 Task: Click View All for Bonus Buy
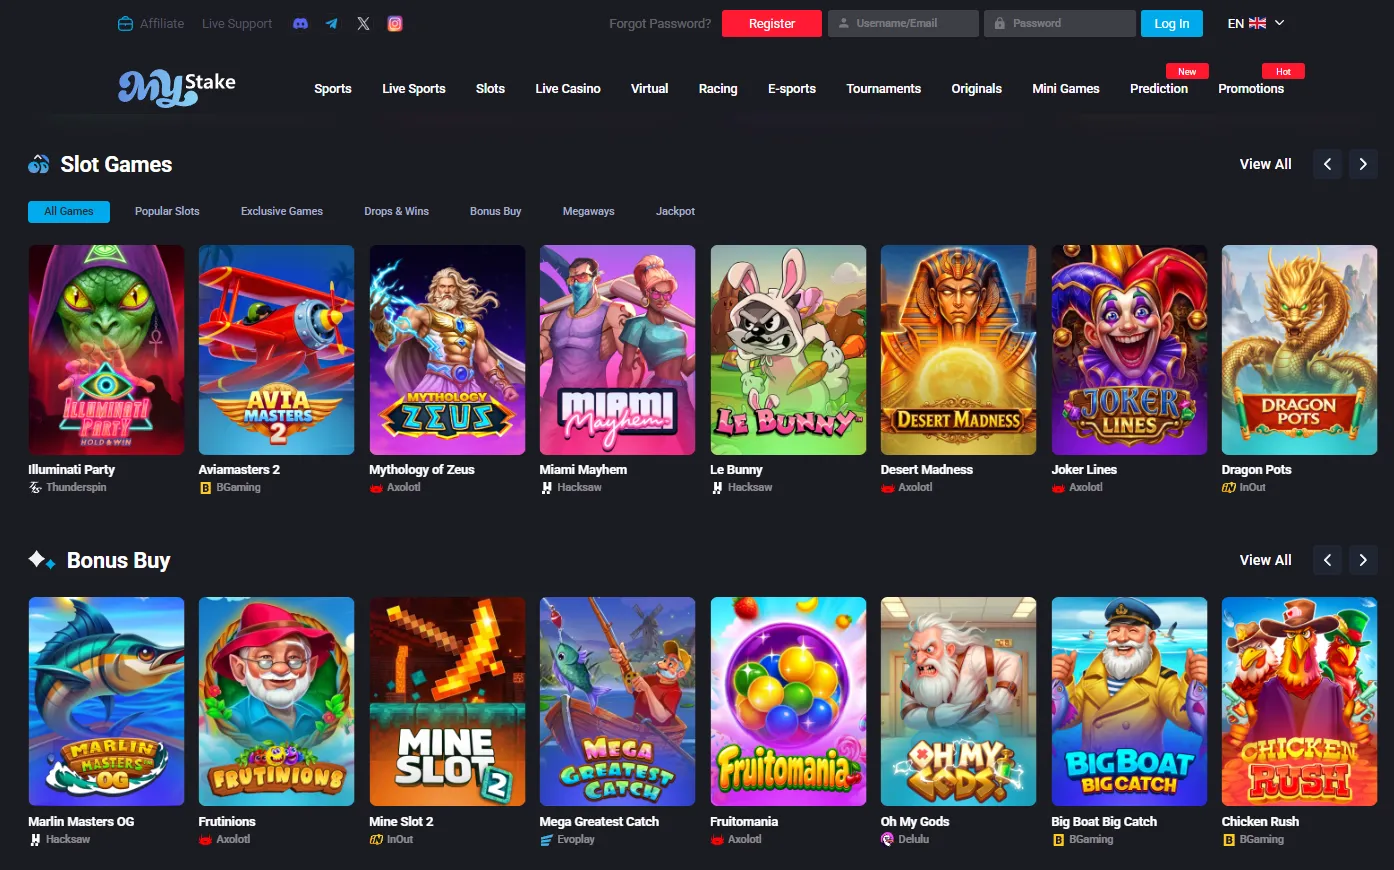pos(1266,560)
